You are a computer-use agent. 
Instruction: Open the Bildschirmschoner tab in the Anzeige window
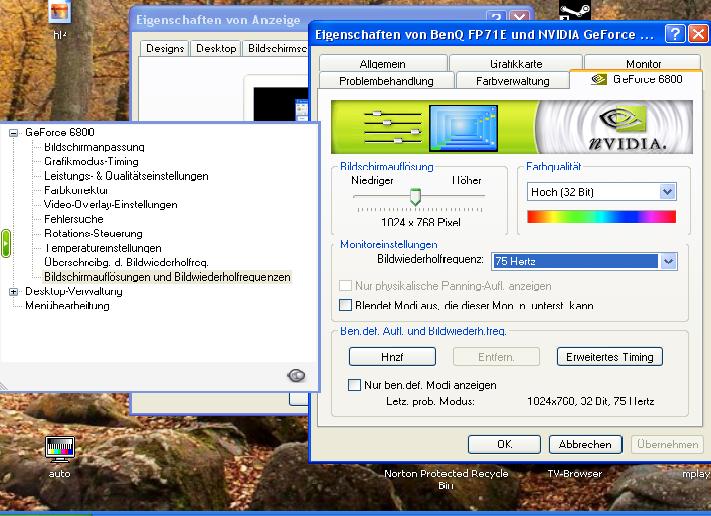coord(276,49)
